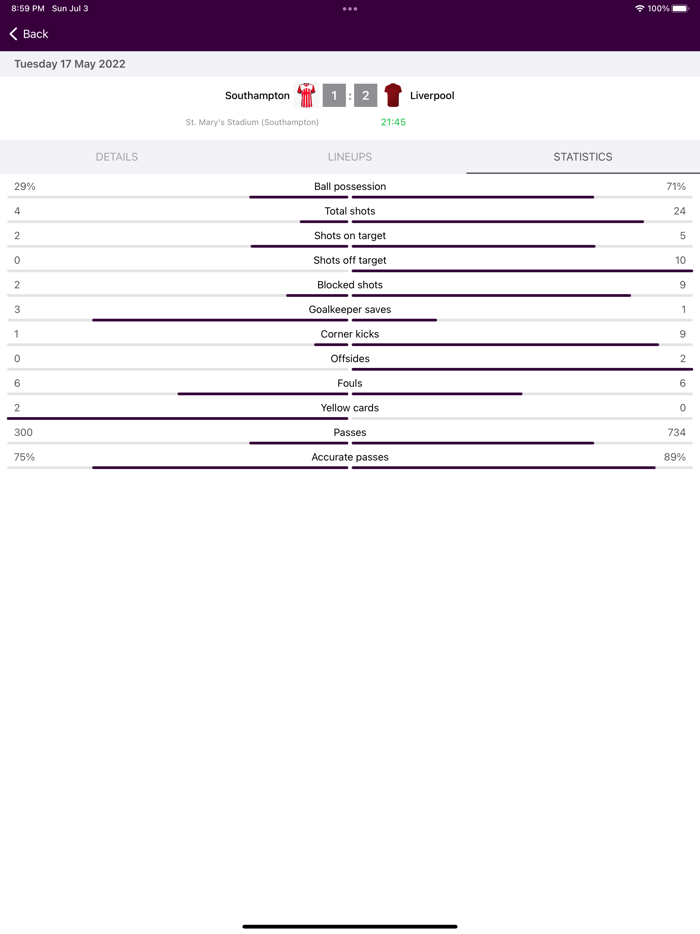Tap the ellipsis indicator at top center

350,8
